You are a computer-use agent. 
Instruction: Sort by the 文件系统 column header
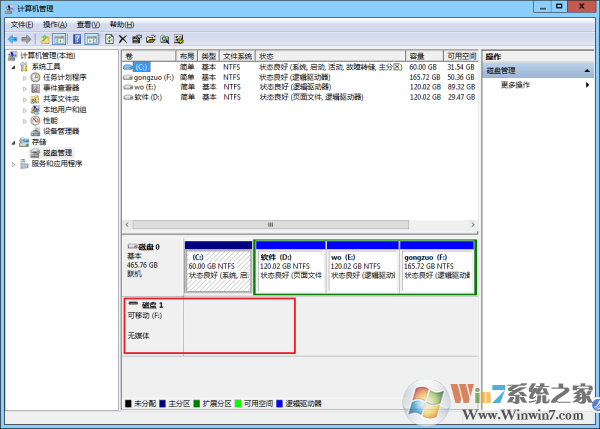237,56
